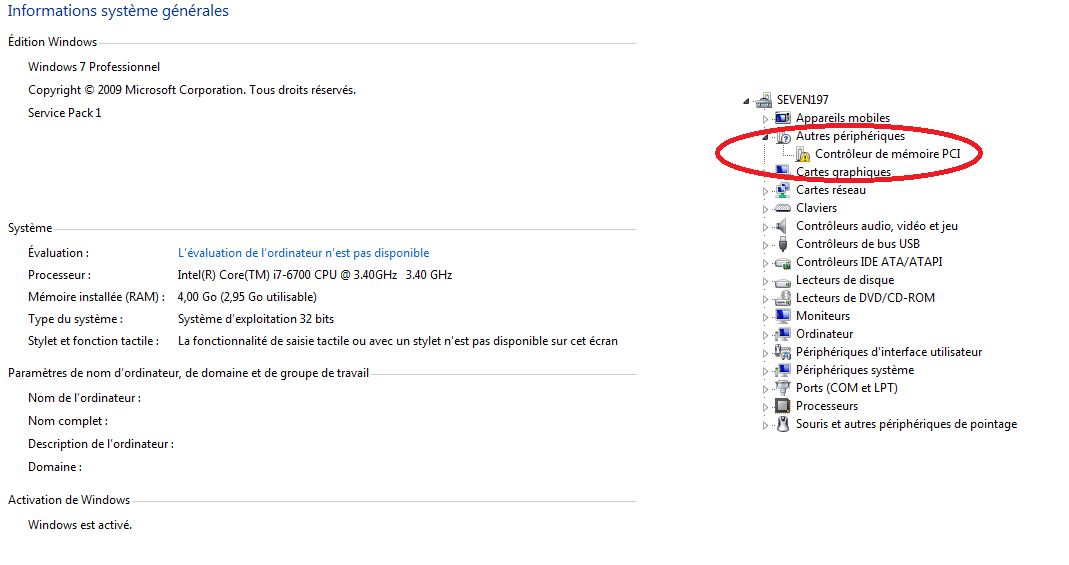The image size is (1069, 565).
Task: Click the Système d'exploitation 32 bits text
Action: (256, 319)
